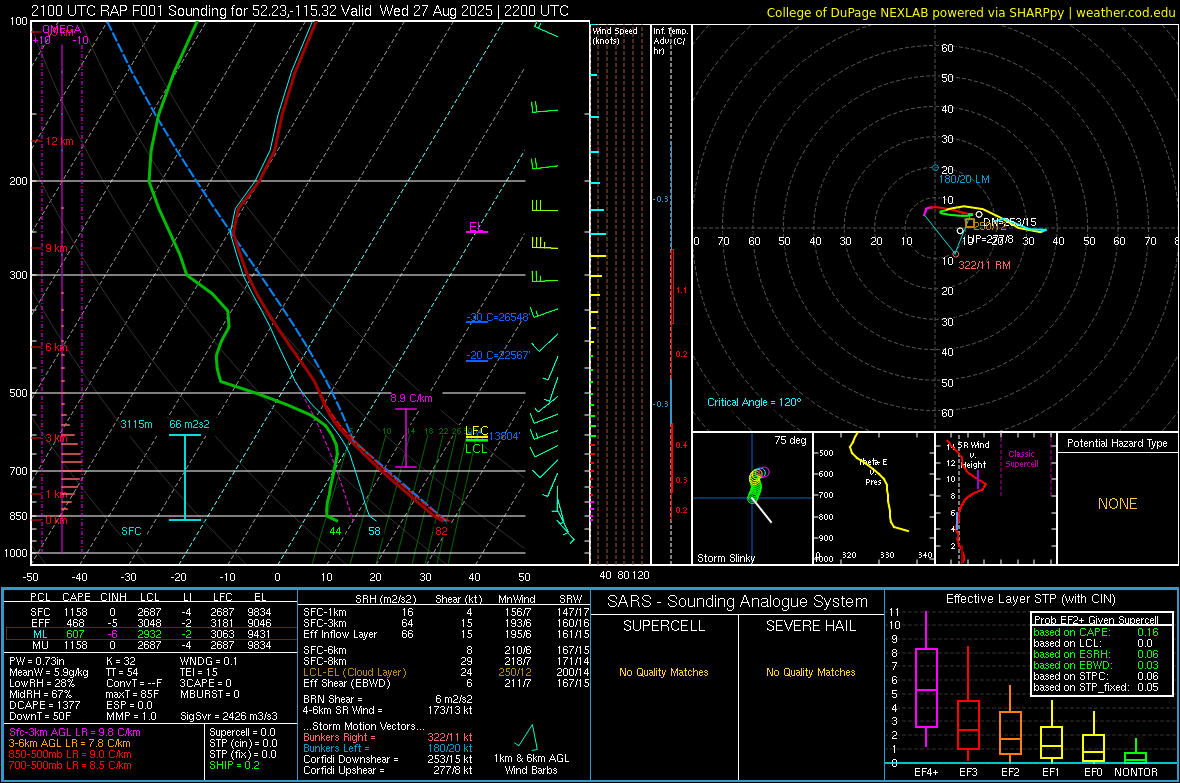Click the weather.cod.edu credit text
This screenshot has width=1180, height=783.
pyautogui.click(x=1125, y=12)
